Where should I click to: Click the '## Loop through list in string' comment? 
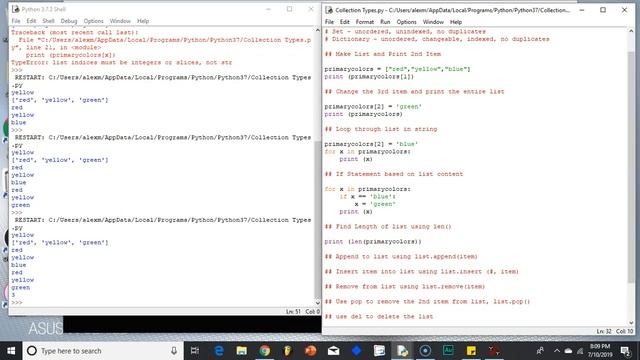(381, 129)
